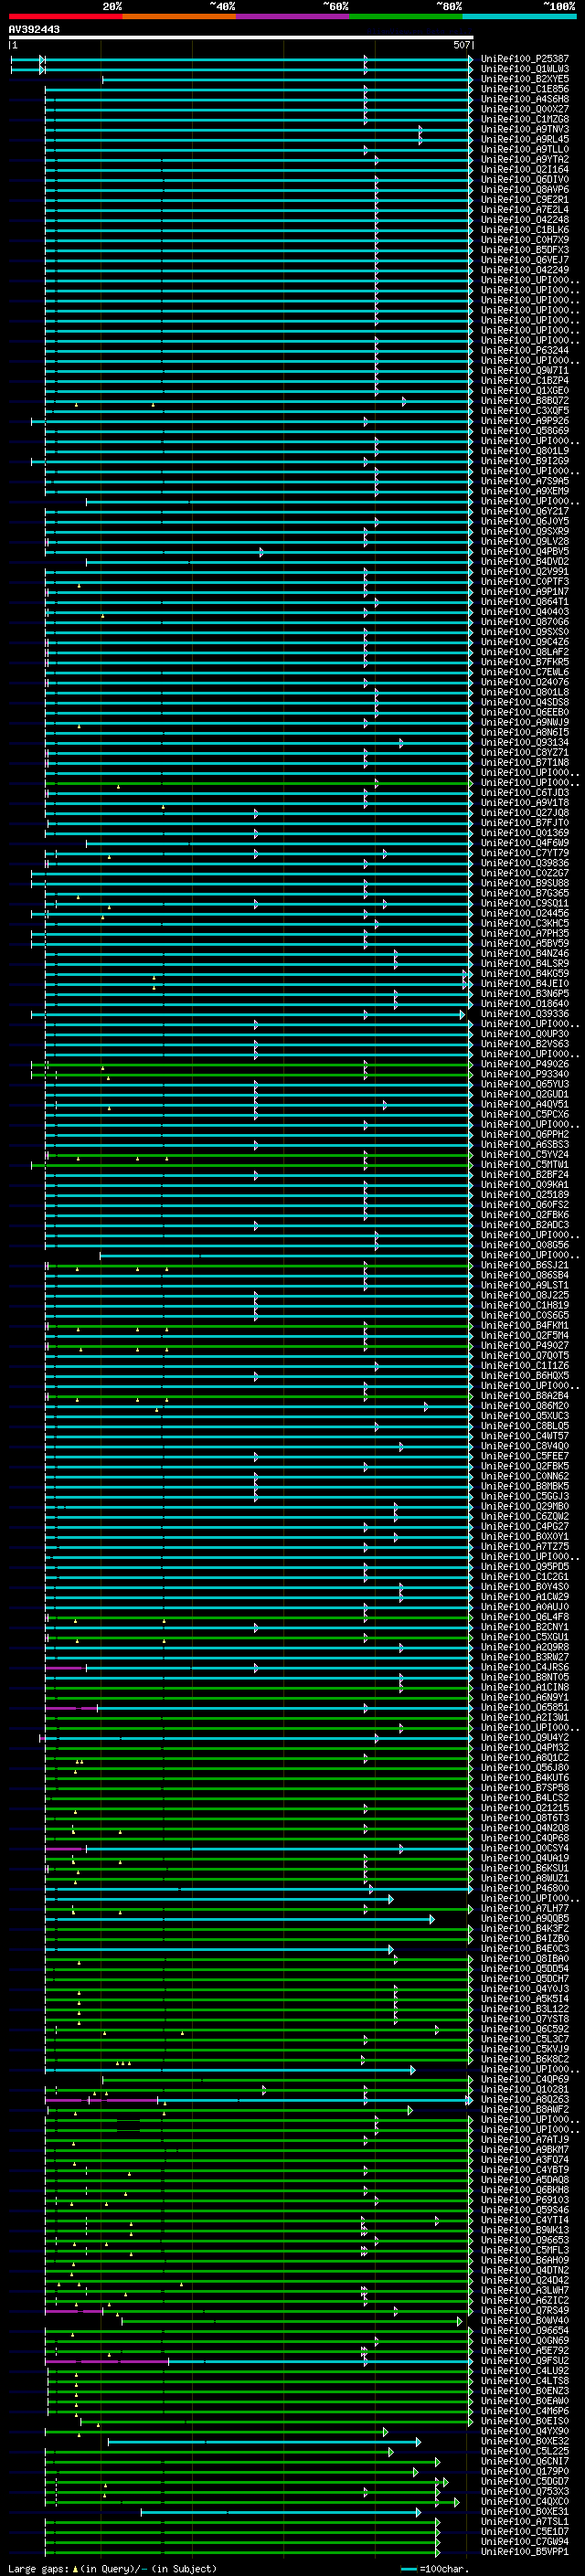Select the UniRef100_O65851 label
The image size is (585, 2576).
(525, 1708)
